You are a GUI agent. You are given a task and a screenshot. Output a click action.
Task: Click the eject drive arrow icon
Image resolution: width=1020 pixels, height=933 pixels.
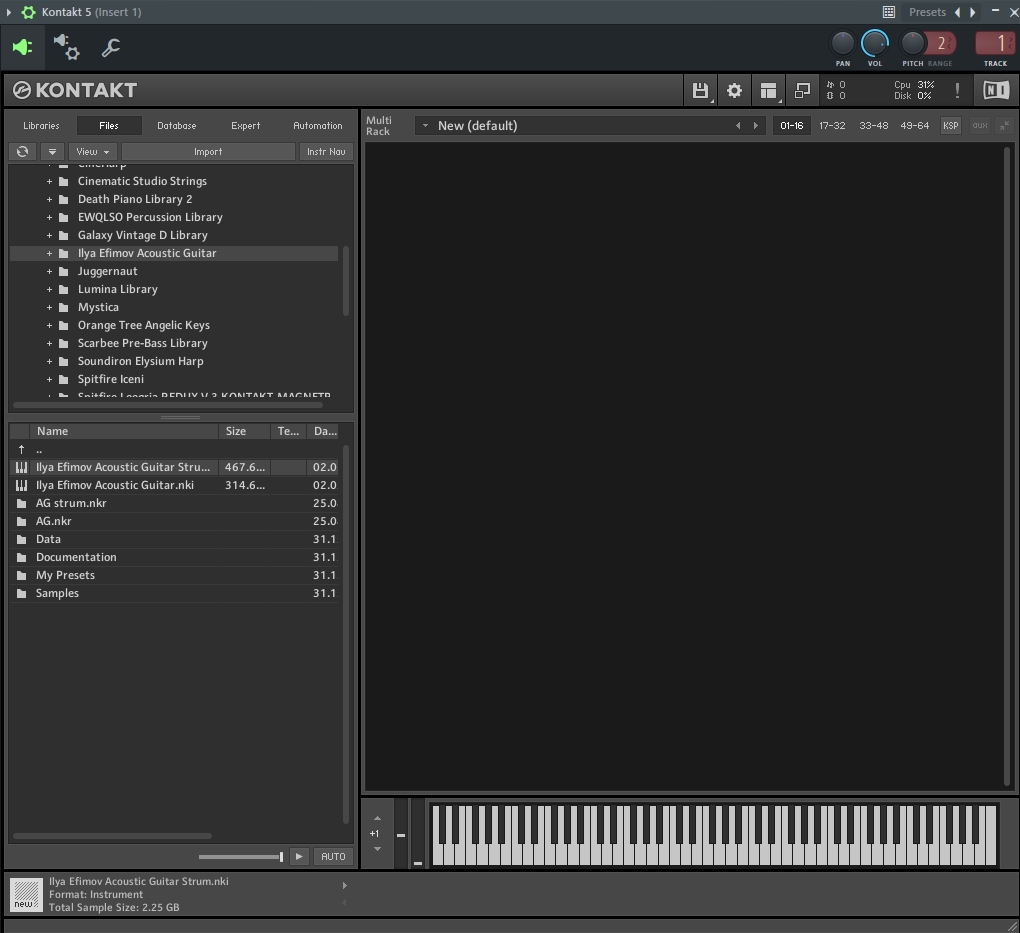[52, 152]
